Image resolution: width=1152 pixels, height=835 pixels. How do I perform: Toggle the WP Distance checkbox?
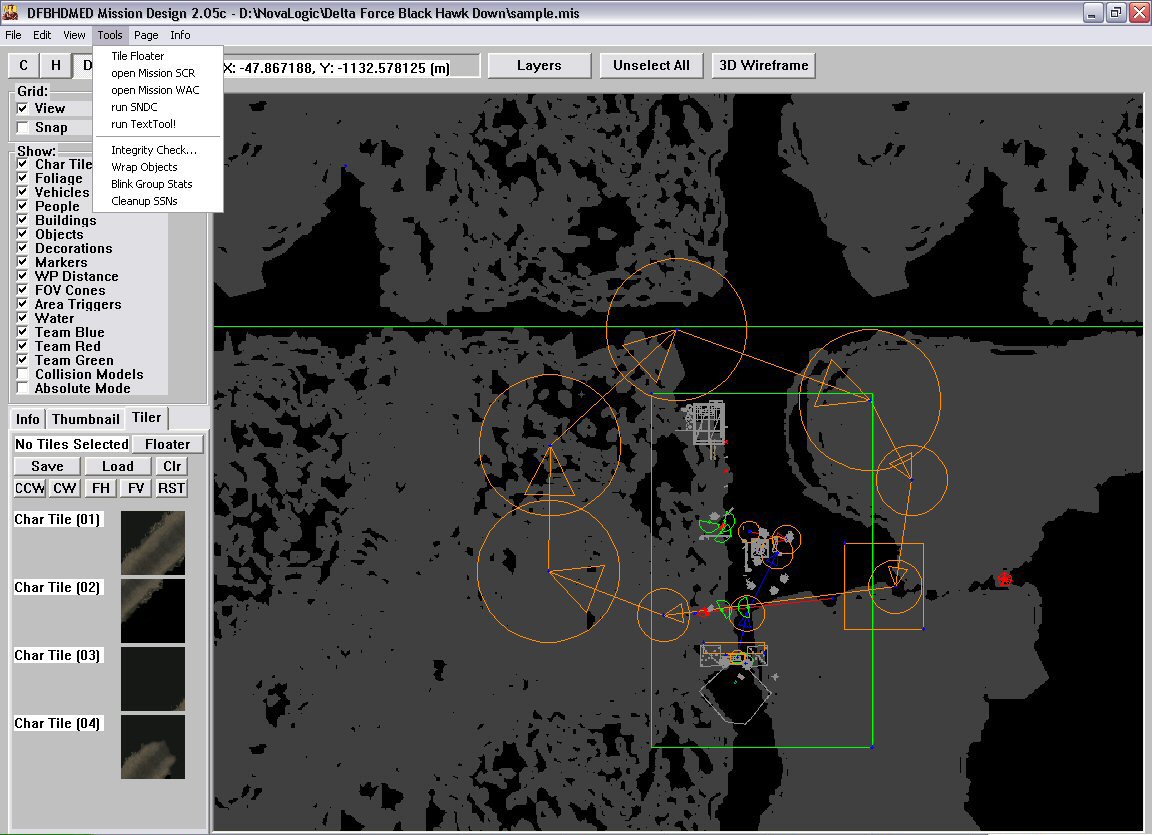click(x=23, y=275)
